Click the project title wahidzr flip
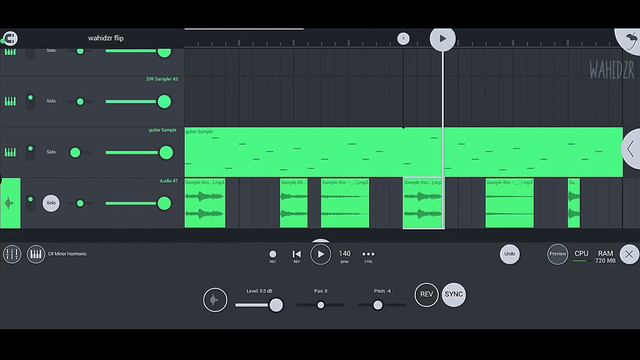This screenshot has height=360, width=640. coord(106,38)
